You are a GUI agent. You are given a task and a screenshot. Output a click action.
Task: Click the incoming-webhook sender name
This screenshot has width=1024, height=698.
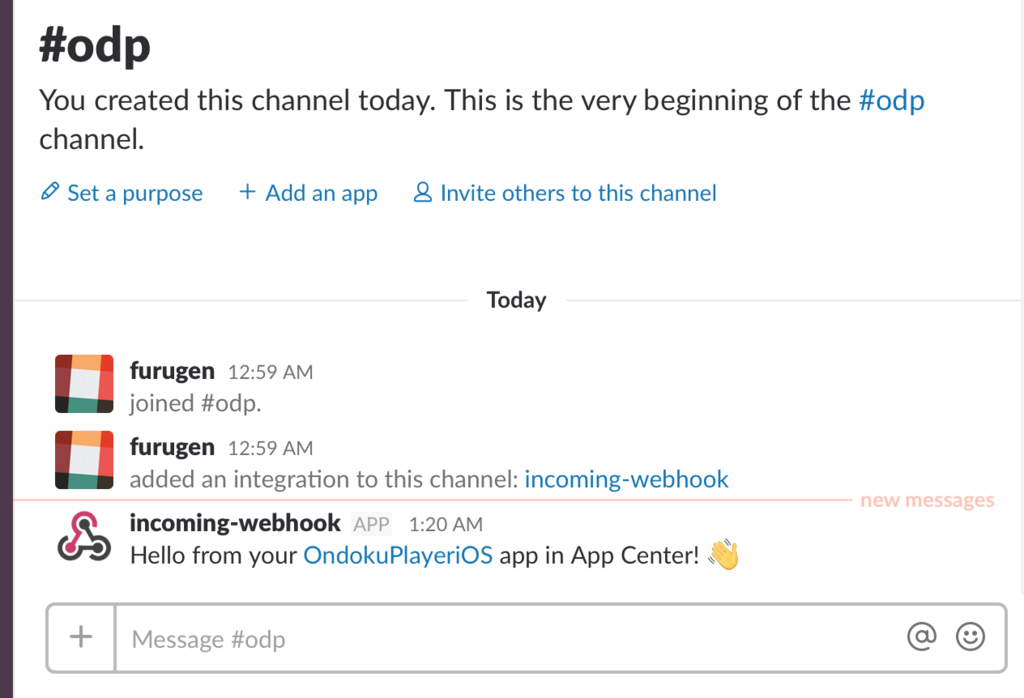(235, 523)
